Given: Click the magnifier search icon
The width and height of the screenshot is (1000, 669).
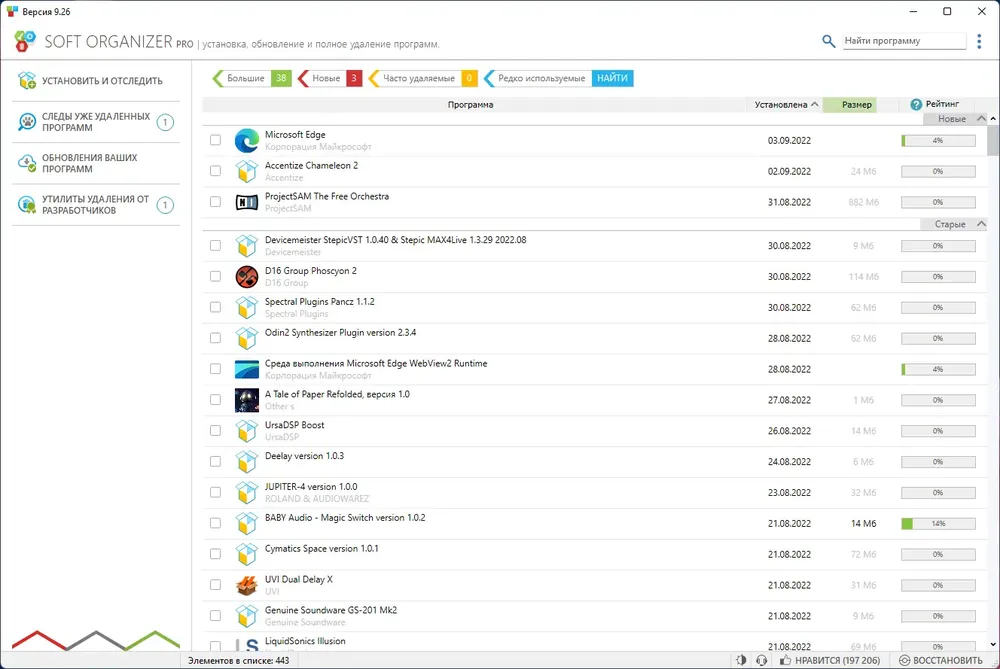Looking at the screenshot, I should (x=828, y=41).
